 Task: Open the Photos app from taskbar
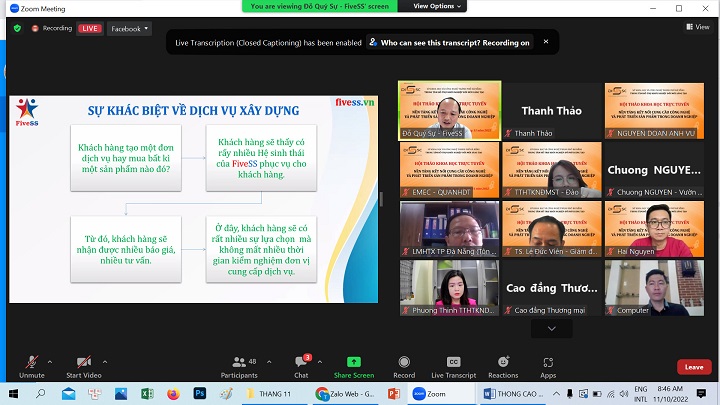pyautogui.click(x=121, y=394)
